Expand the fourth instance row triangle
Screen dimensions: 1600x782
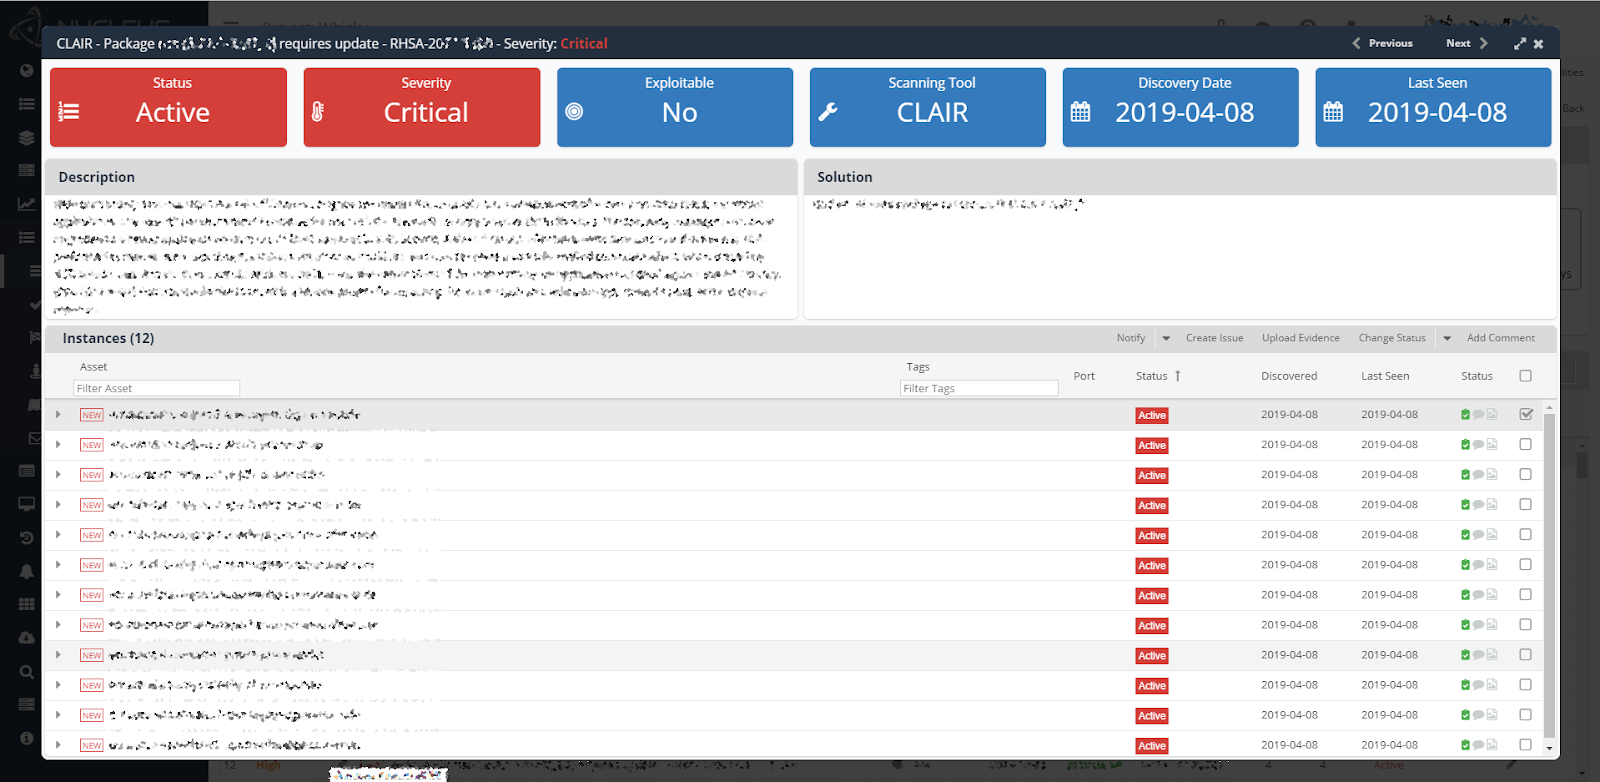(x=58, y=505)
